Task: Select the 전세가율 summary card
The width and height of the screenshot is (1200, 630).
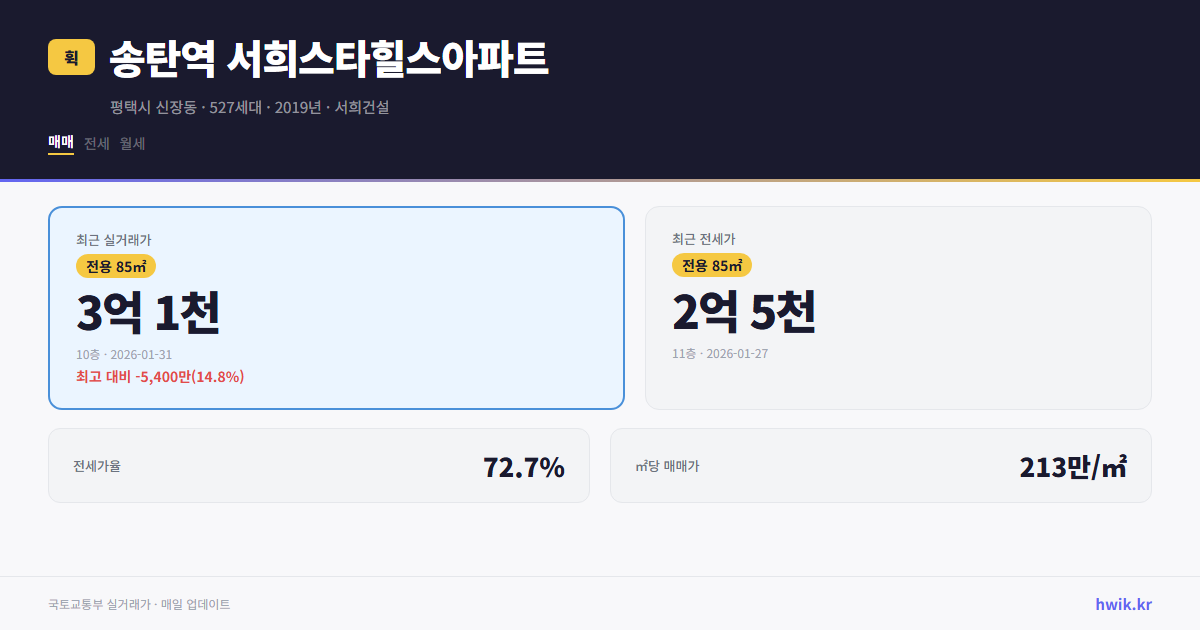Action: 318,465
